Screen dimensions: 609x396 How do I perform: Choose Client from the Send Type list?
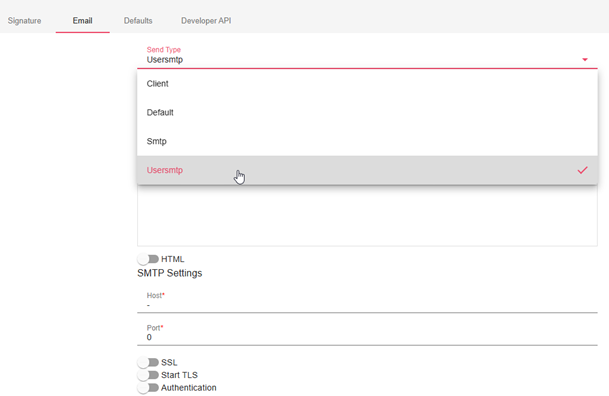point(367,83)
